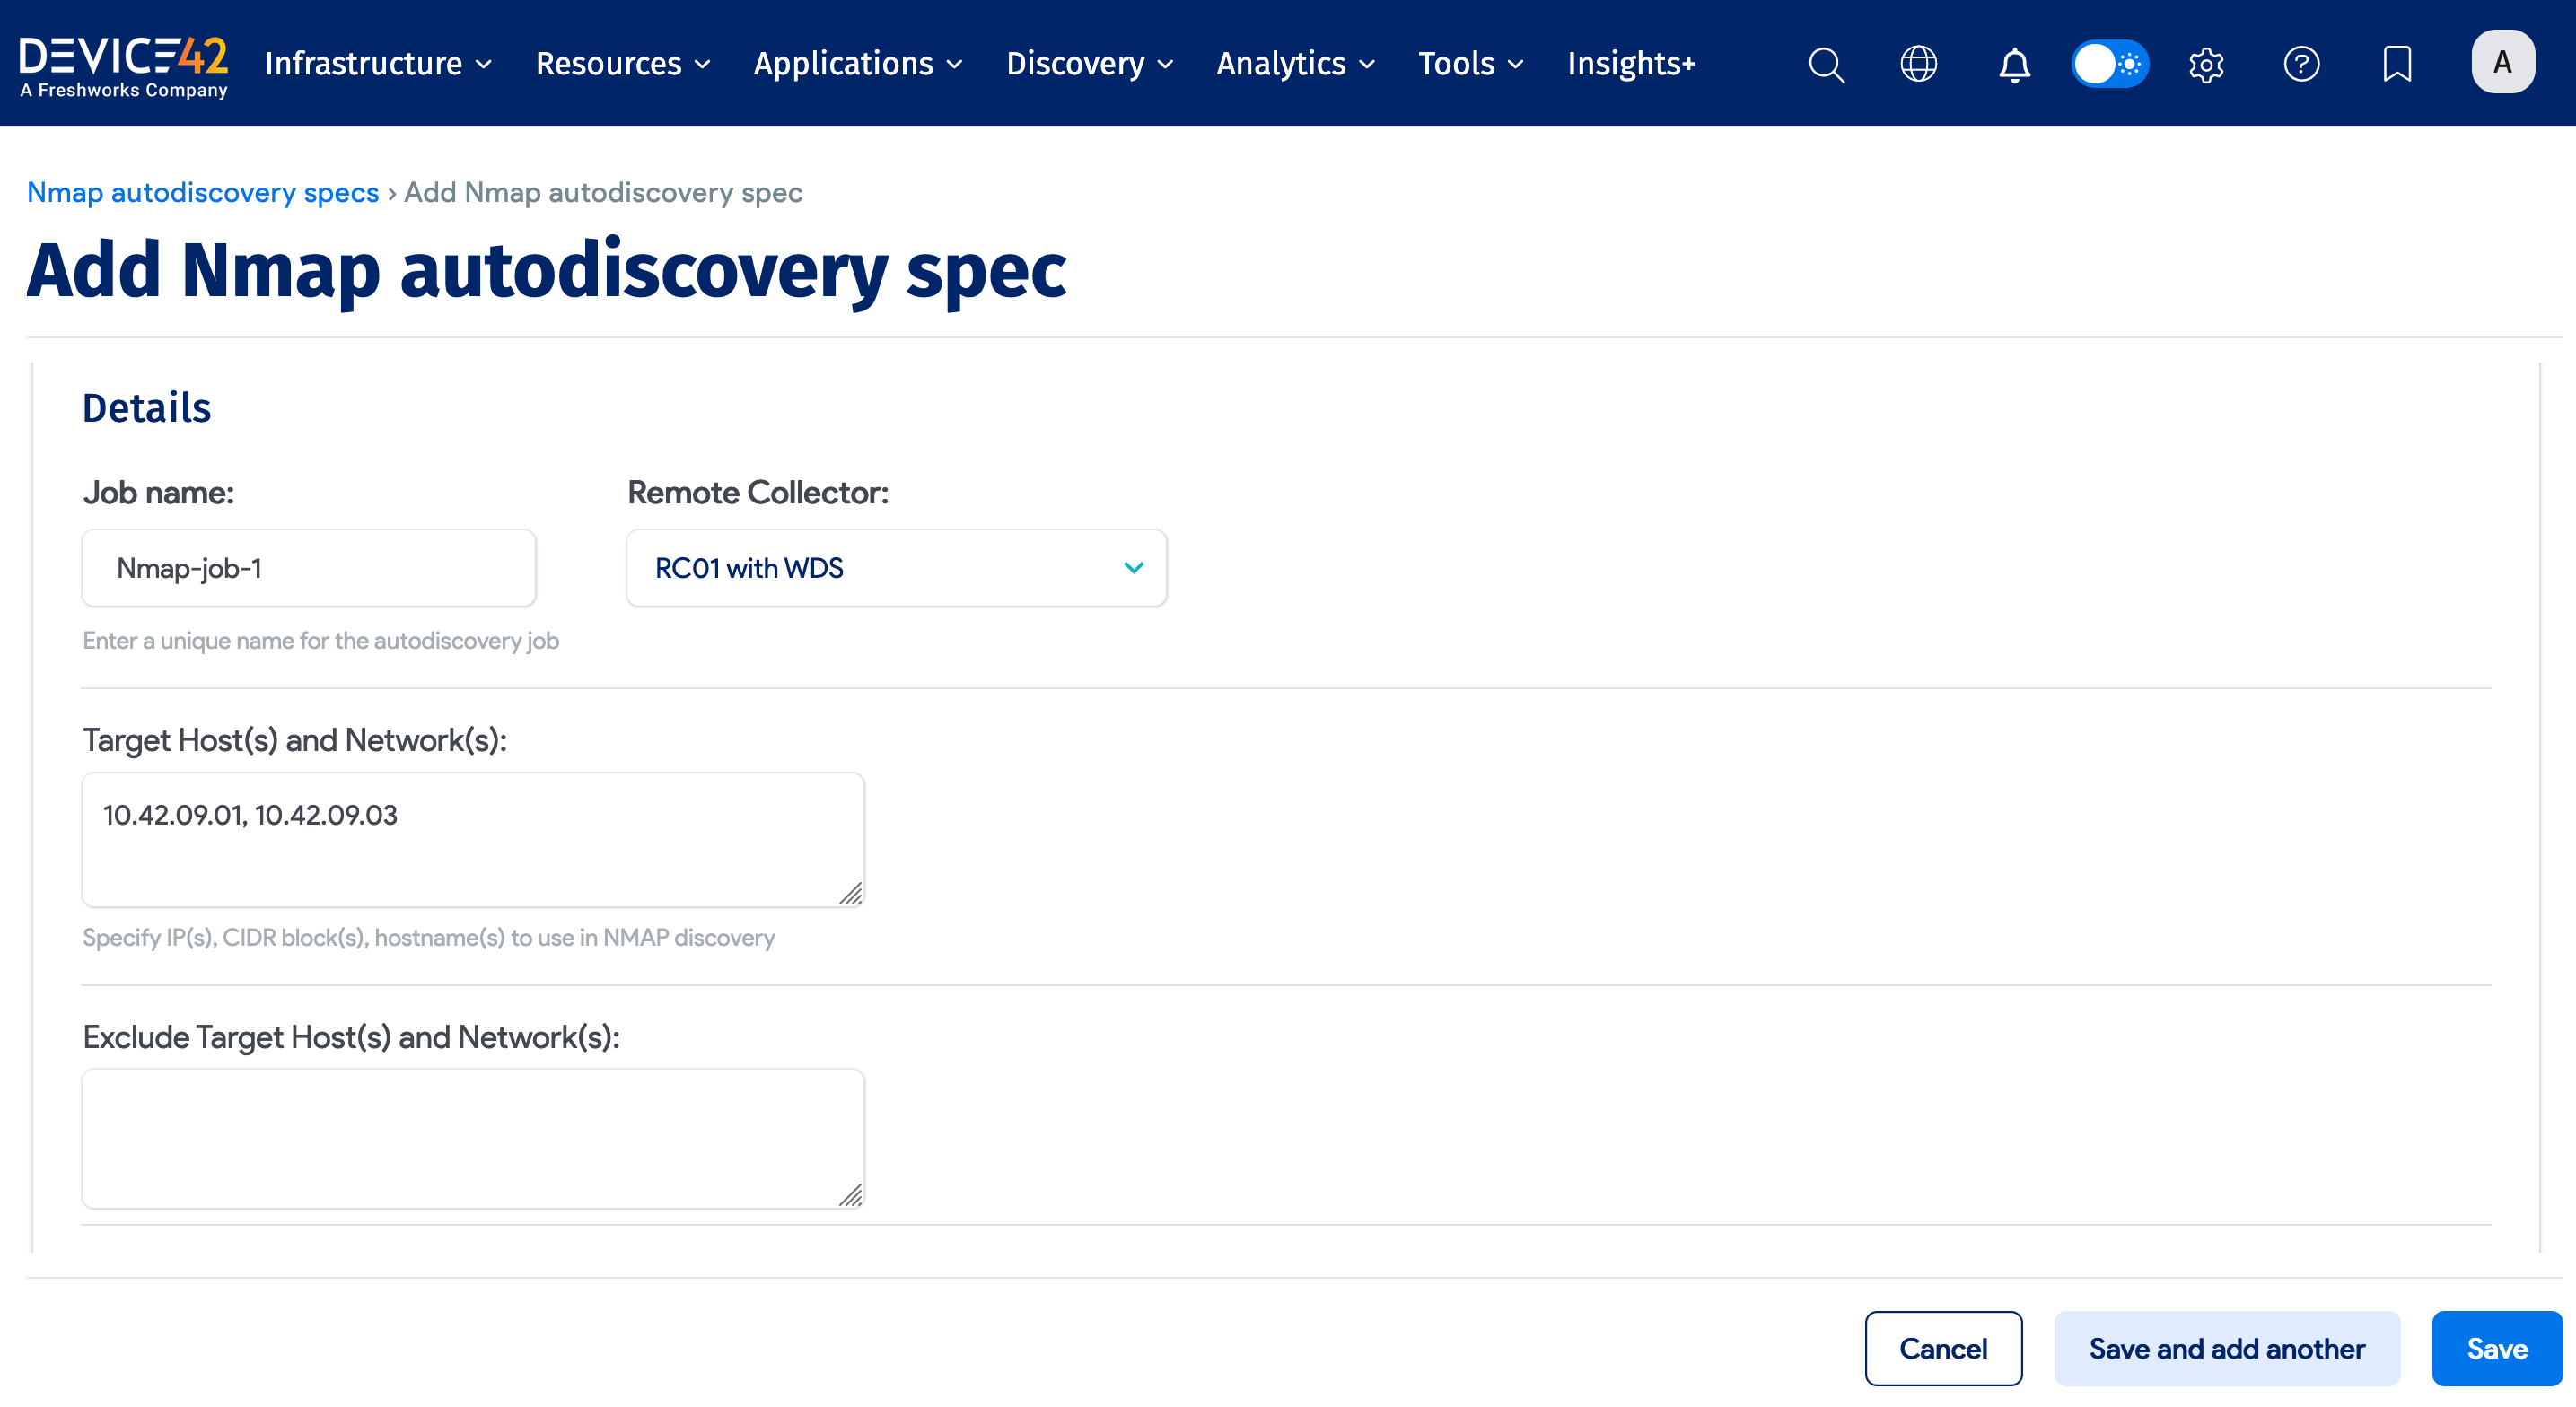Expand the Discovery menu

point(1089,64)
